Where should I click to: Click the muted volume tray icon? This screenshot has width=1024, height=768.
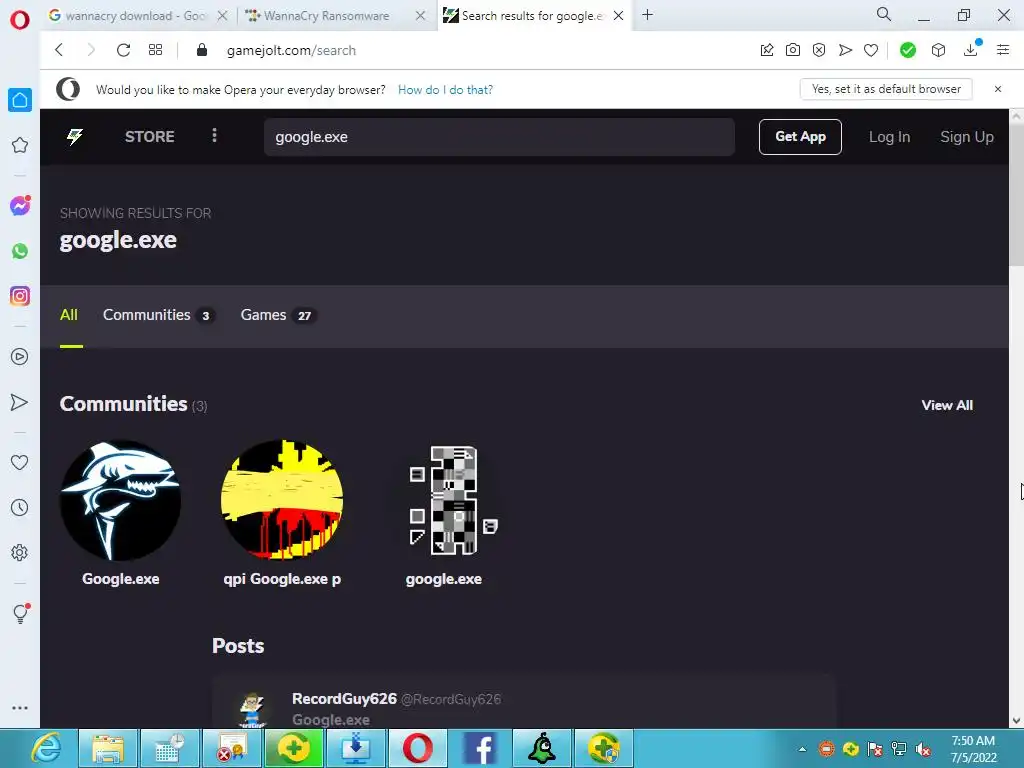pyautogui.click(x=924, y=749)
